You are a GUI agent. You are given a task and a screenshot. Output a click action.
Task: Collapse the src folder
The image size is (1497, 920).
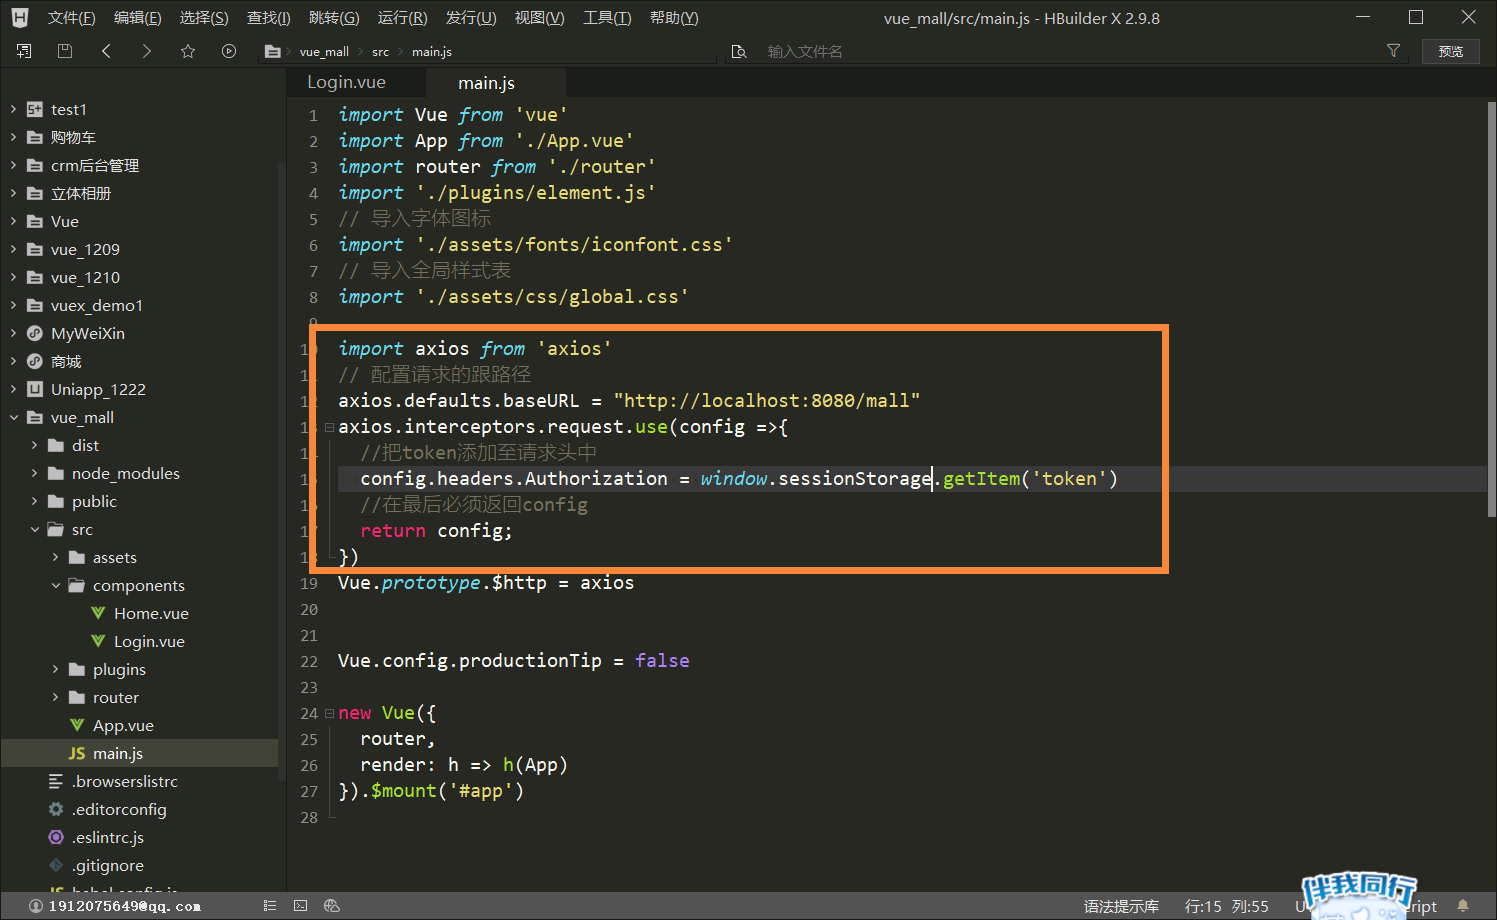pyautogui.click(x=34, y=529)
